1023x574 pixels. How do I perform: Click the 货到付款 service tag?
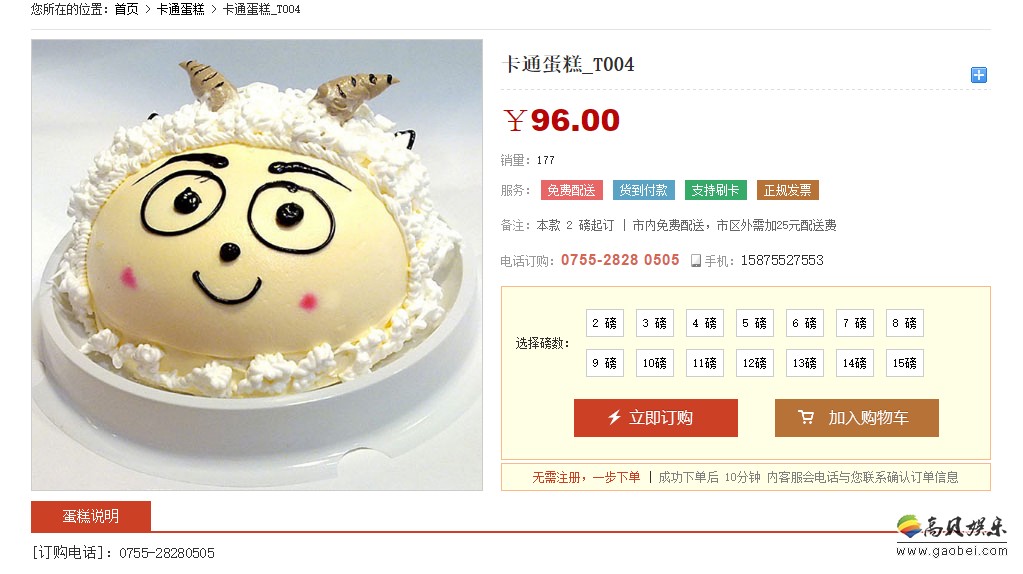coord(643,190)
